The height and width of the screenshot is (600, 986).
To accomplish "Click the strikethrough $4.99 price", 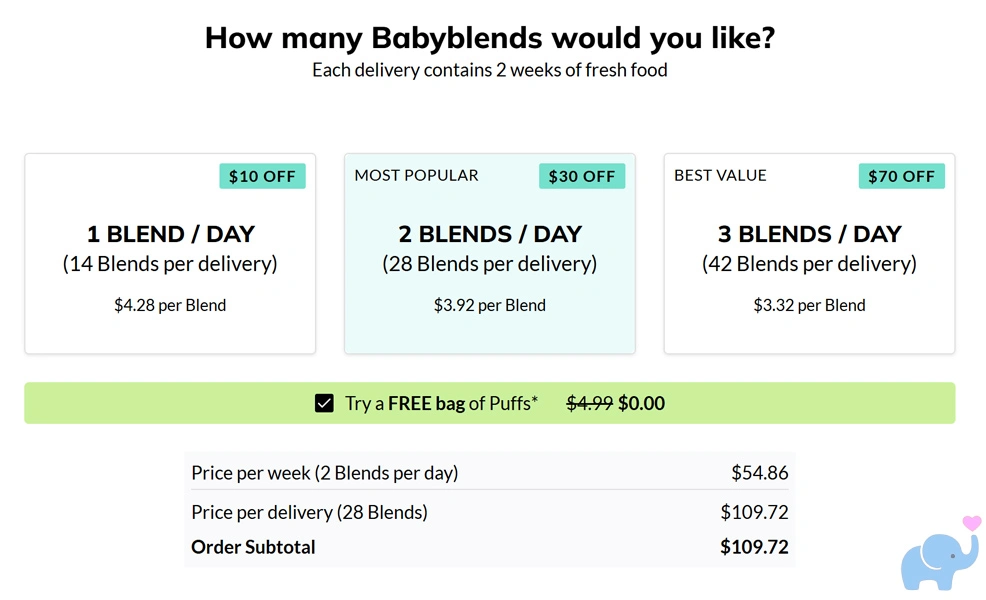I will 590,403.
